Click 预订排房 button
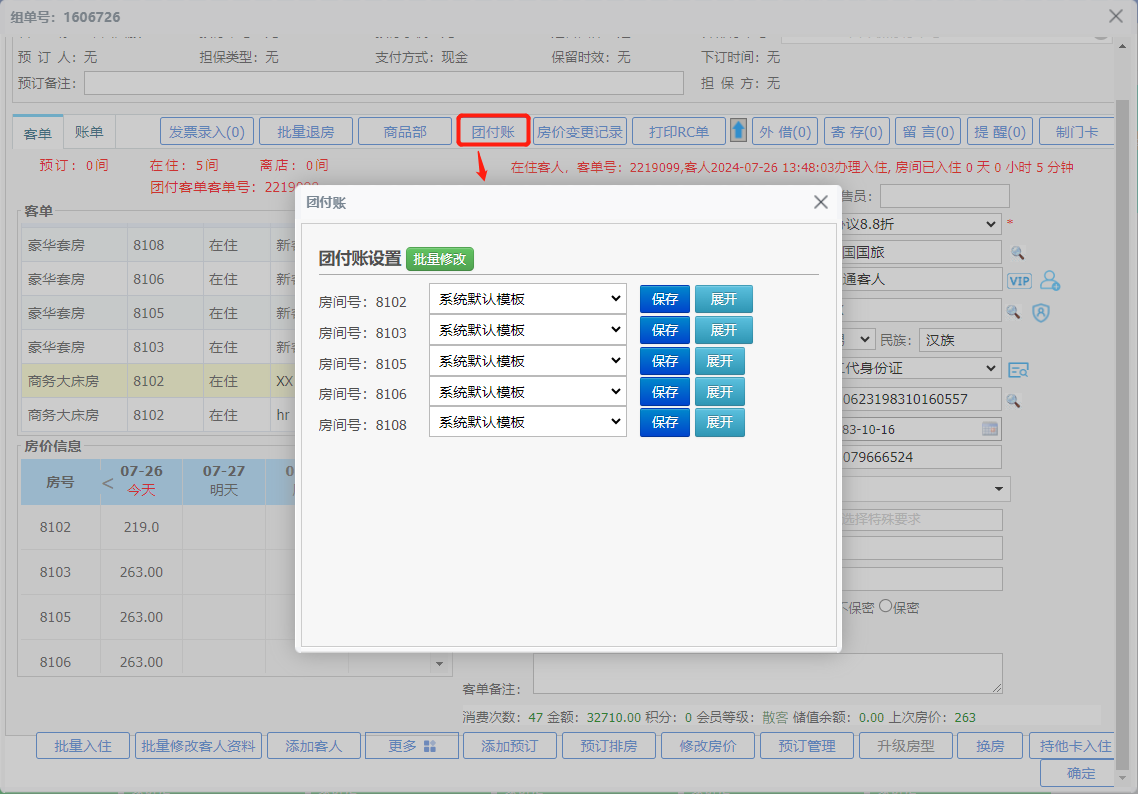Screen dimensions: 1138x794 (x=609, y=746)
